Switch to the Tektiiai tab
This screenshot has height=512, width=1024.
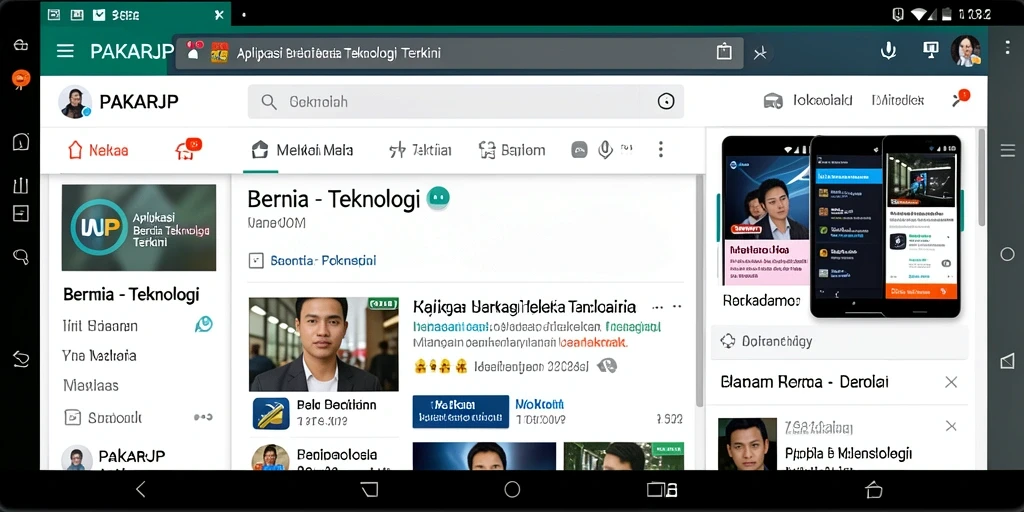coord(420,150)
